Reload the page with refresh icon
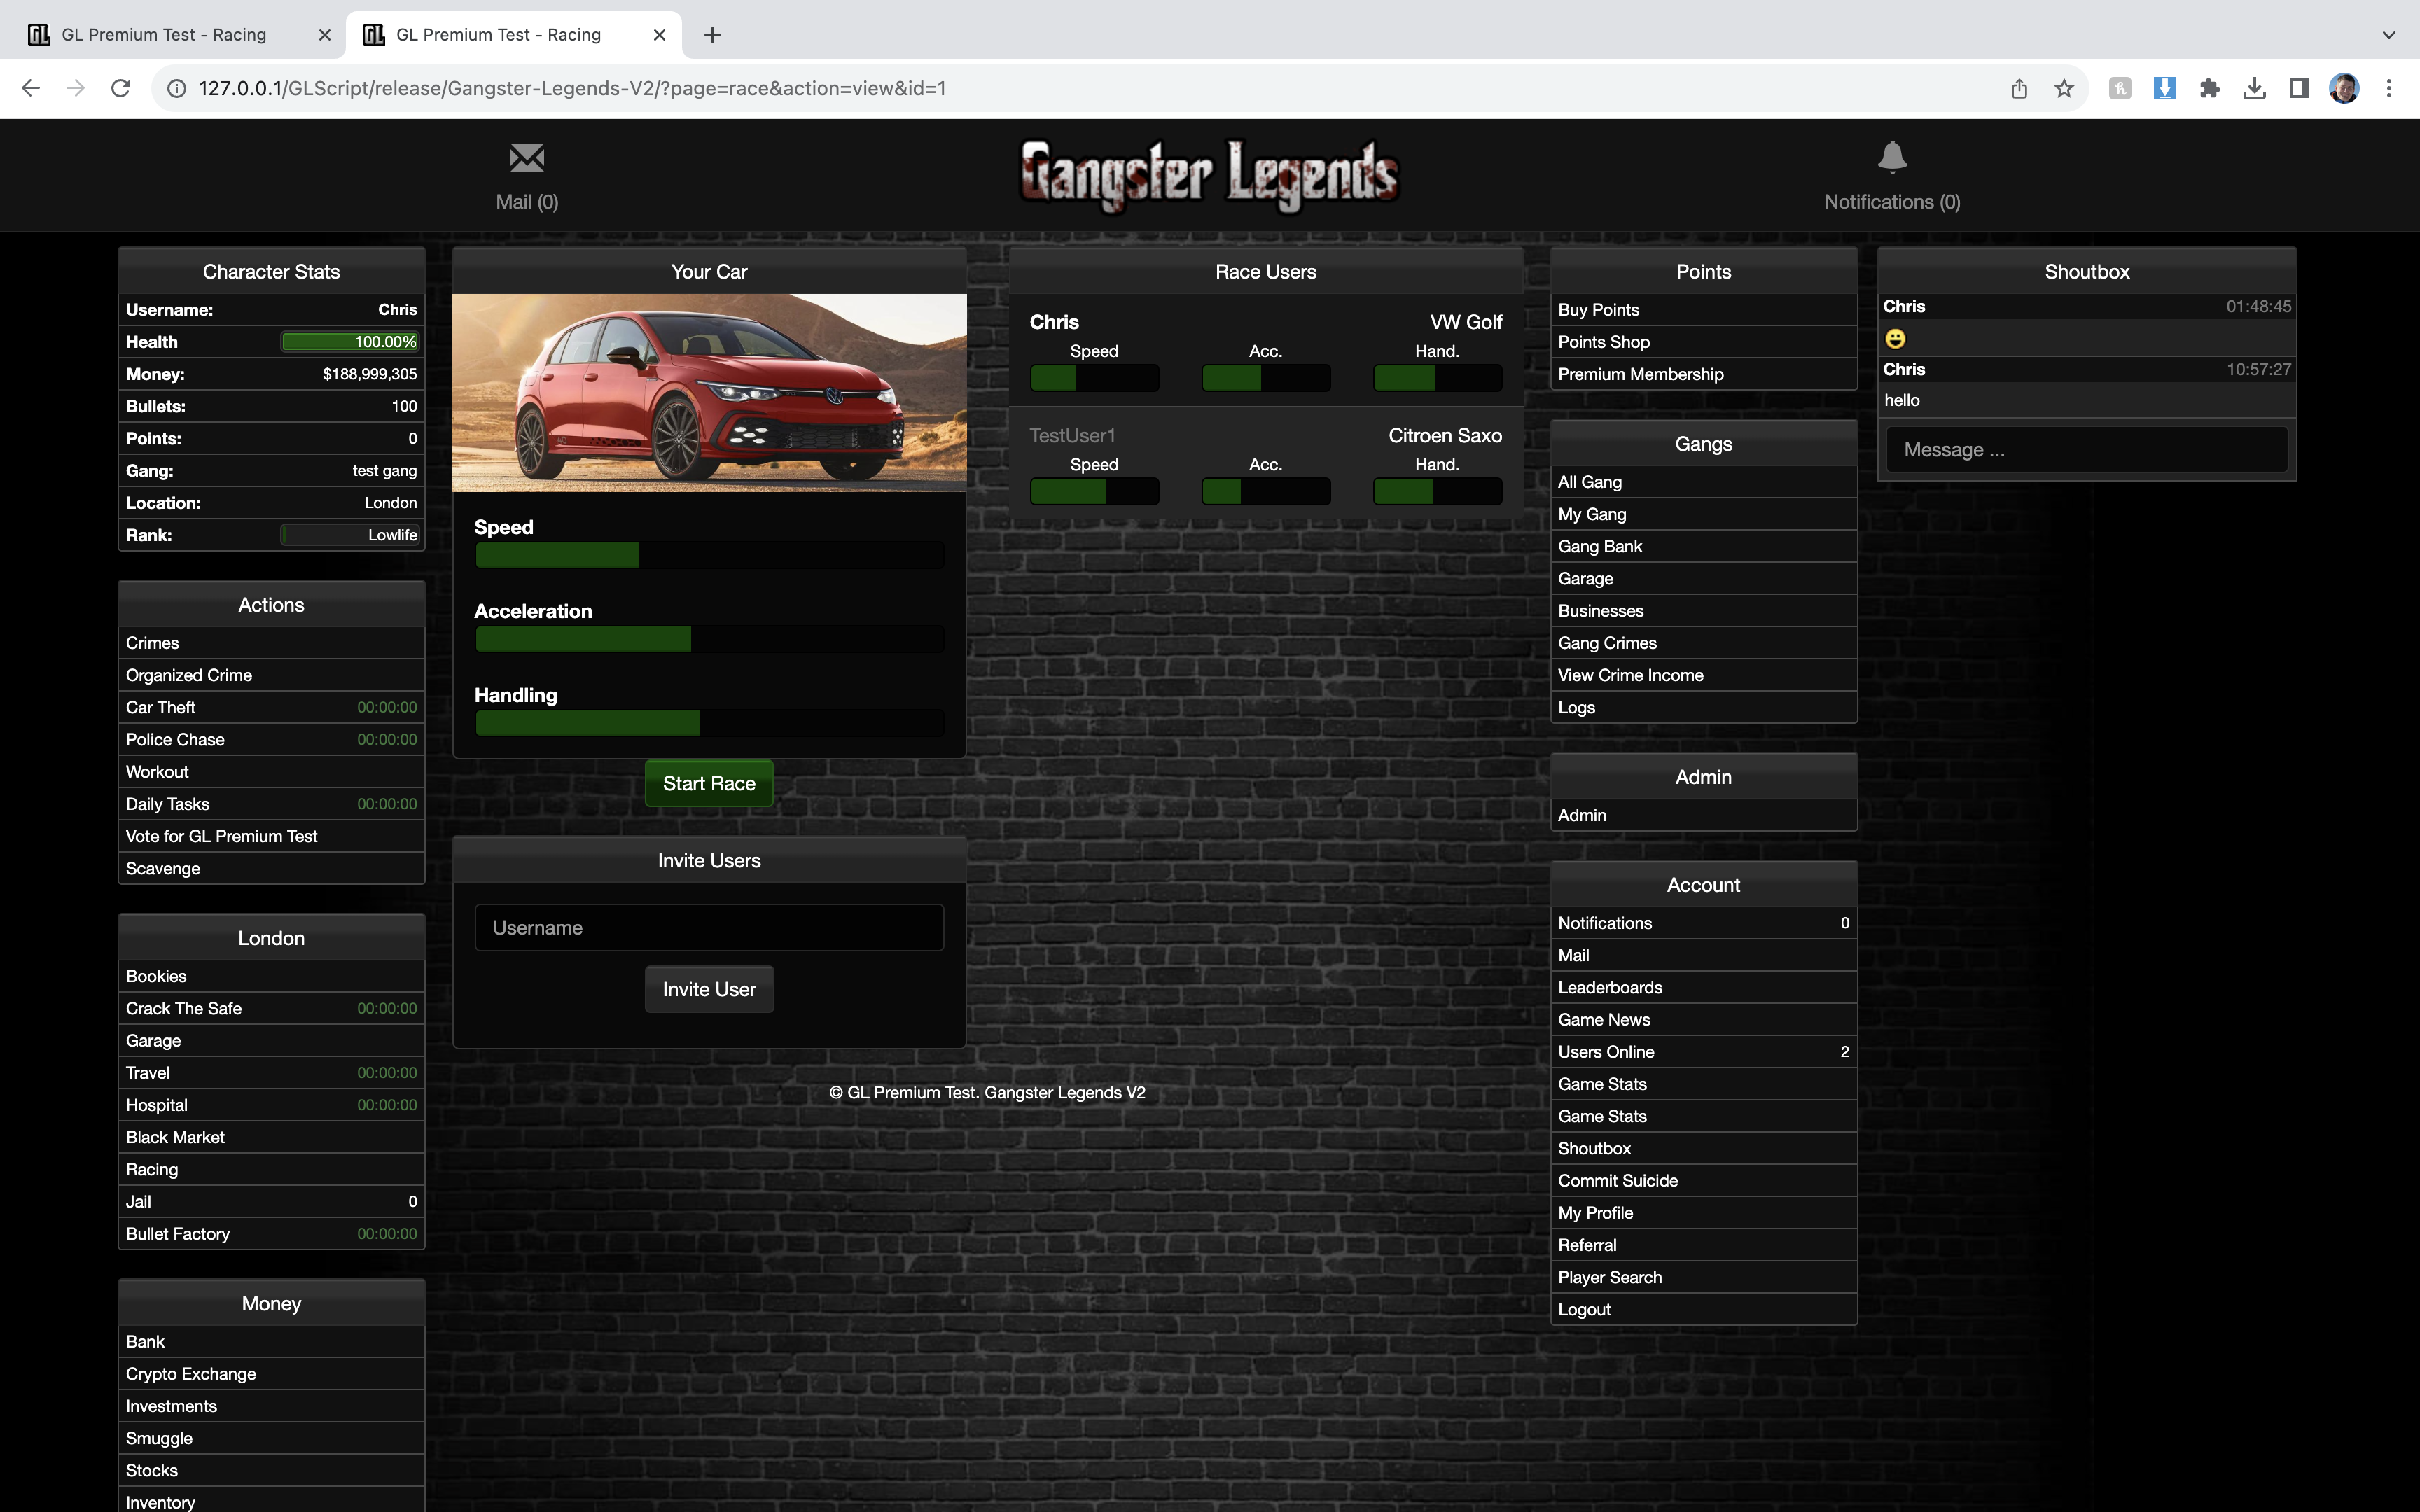The image size is (2420, 1512). tap(121, 88)
